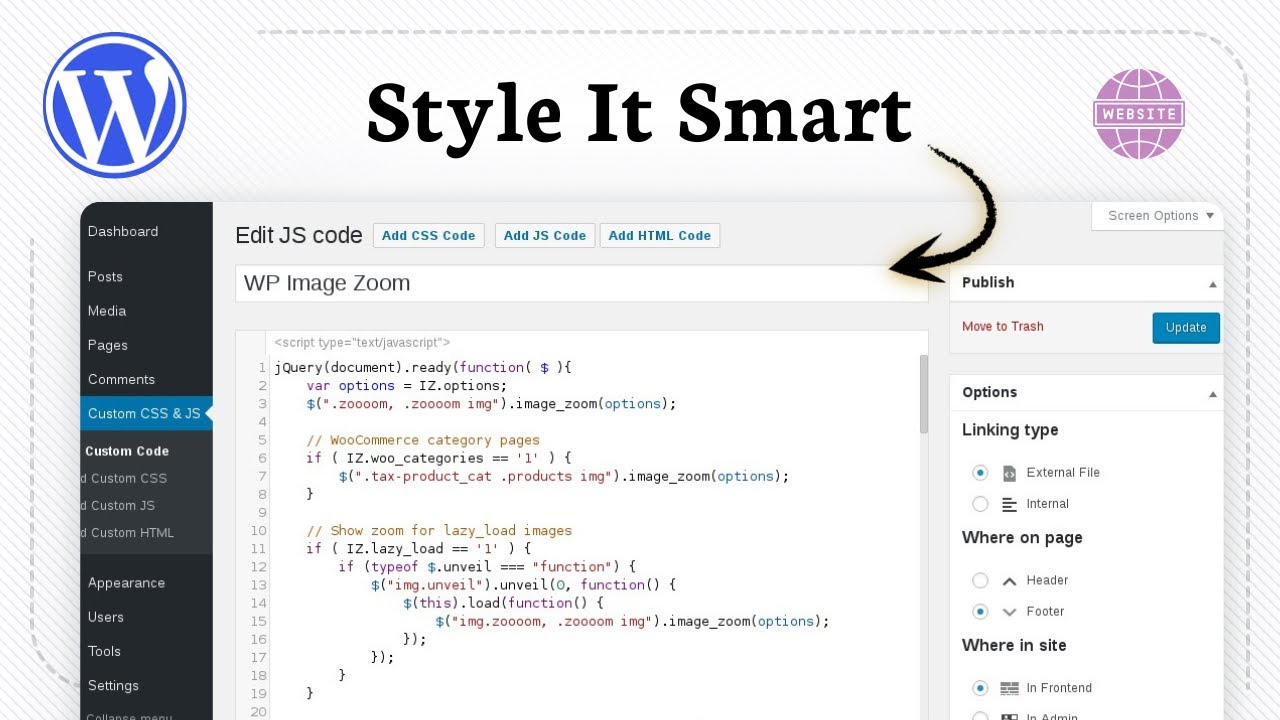Select External File linking type radio
Image resolution: width=1280 pixels, height=720 pixels.
(980, 473)
